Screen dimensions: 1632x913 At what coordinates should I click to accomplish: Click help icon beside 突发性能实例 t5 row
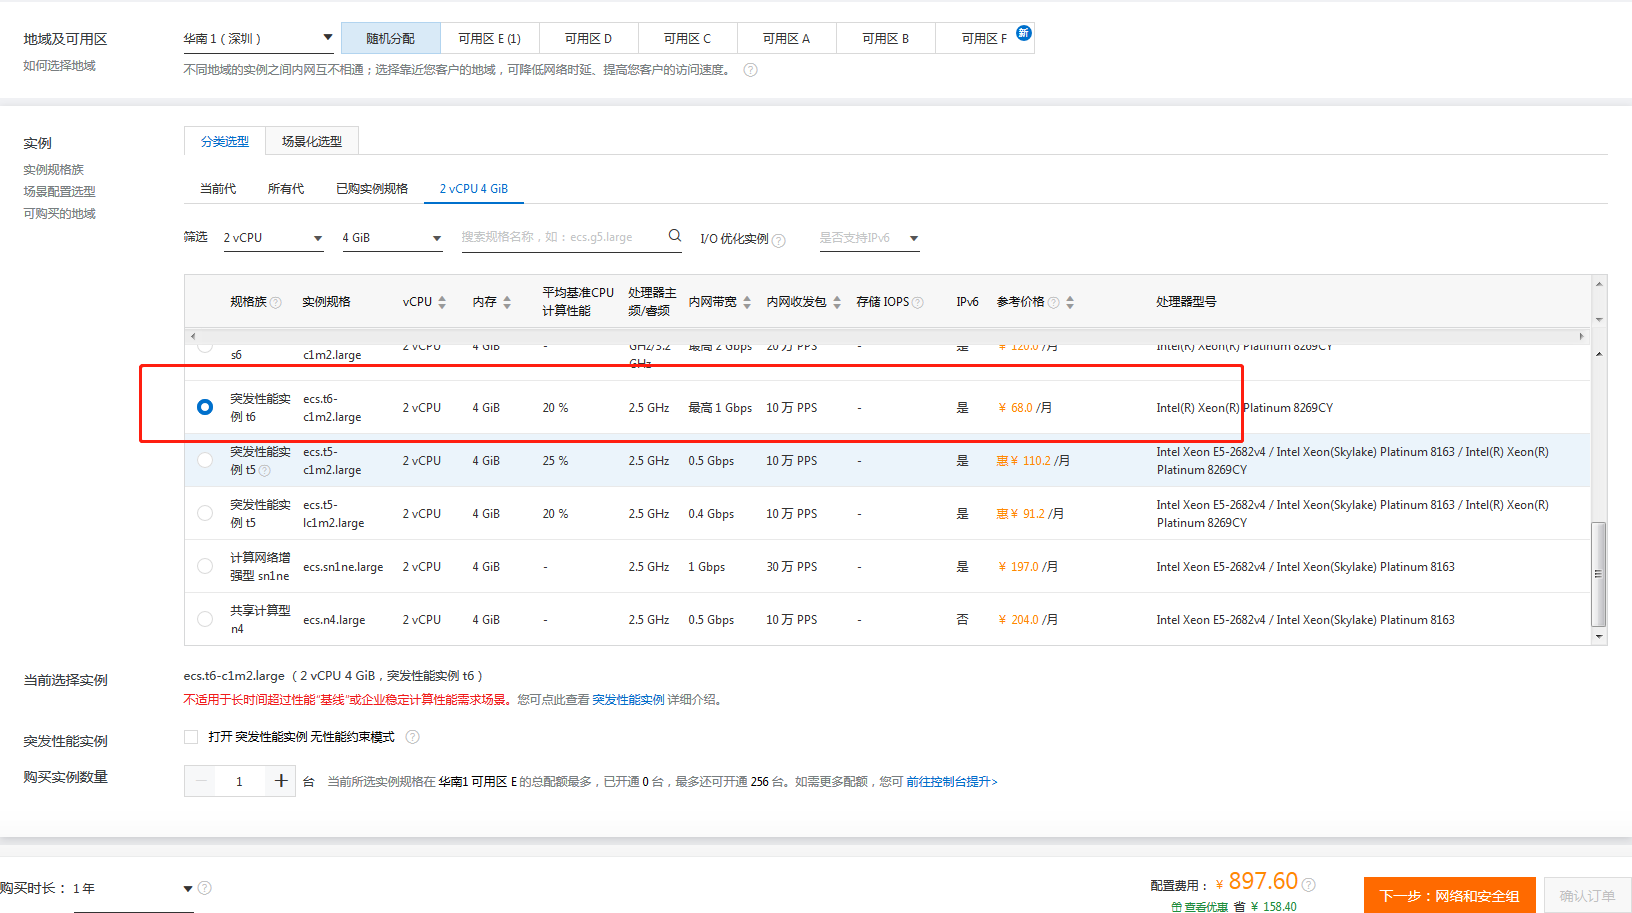(265, 470)
